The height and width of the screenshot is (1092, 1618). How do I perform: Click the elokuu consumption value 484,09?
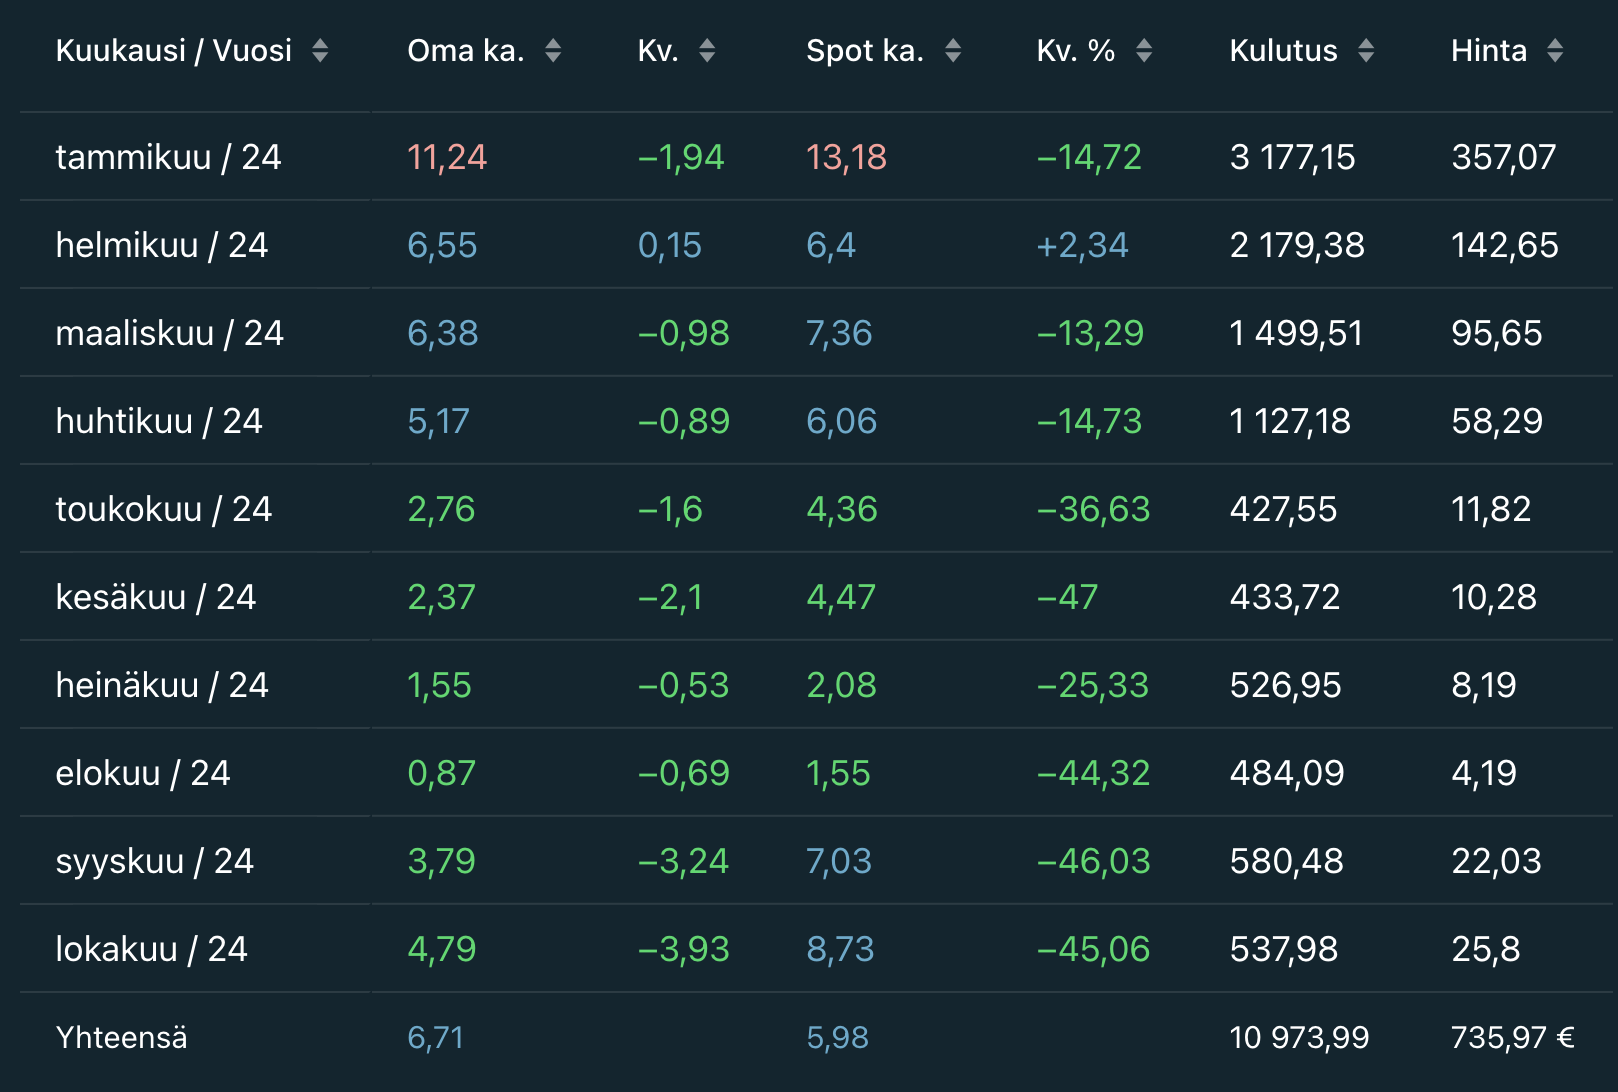click(x=1287, y=773)
